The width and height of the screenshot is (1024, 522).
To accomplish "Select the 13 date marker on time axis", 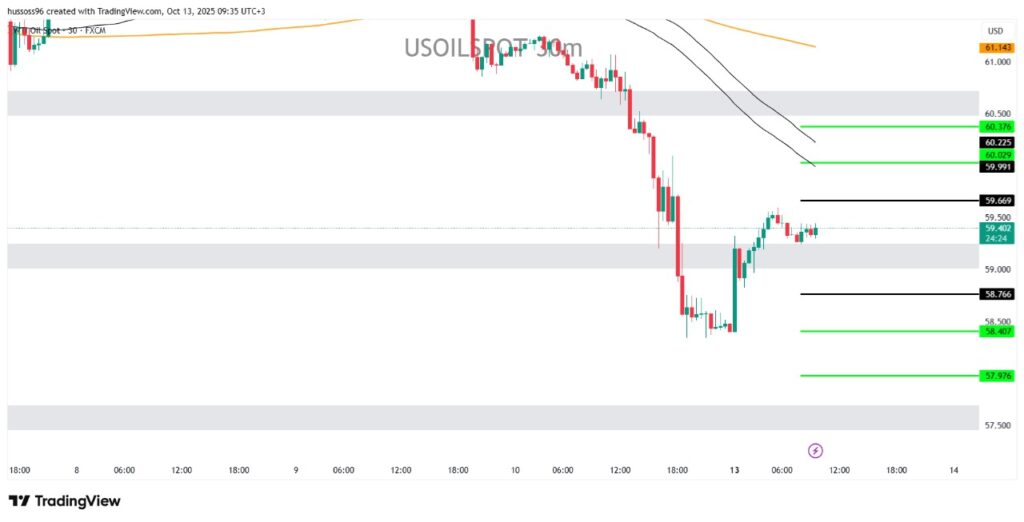I will point(733,470).
